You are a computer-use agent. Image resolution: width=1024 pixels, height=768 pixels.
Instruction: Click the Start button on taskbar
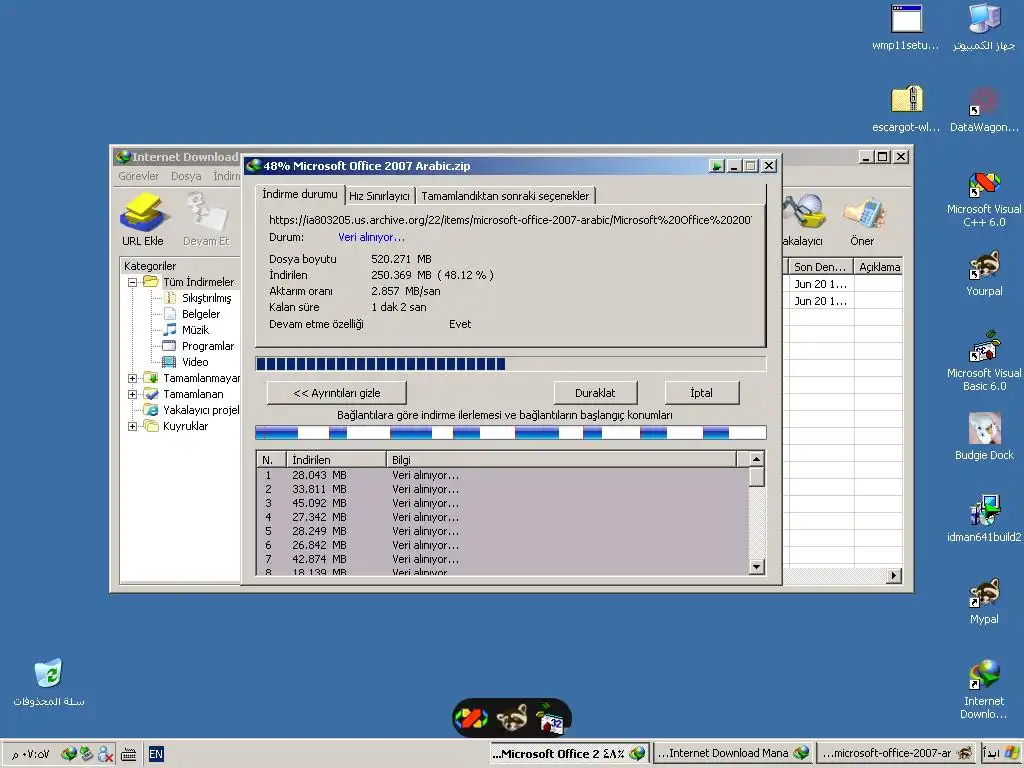(x=1000, y=754)
